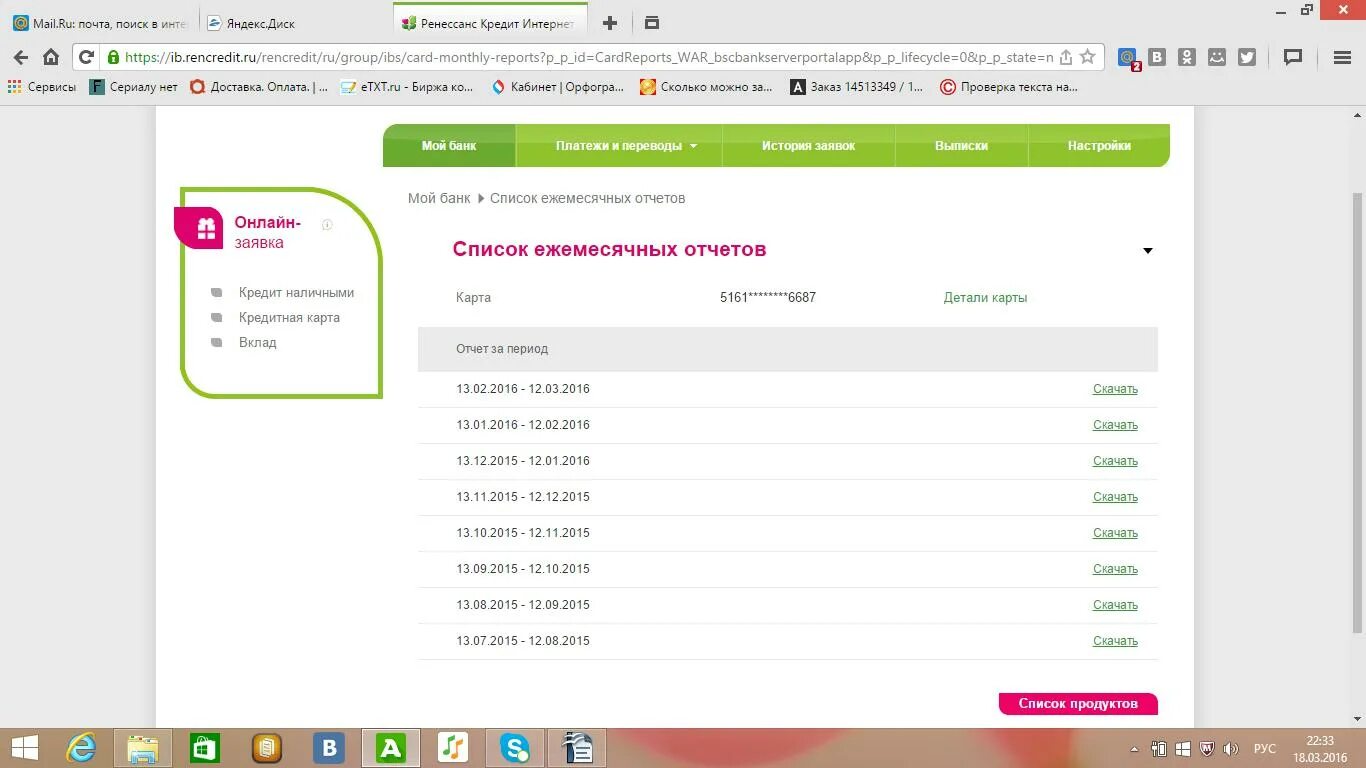This screenshot has height=768, width=1366.
Task: Open the Twitter extension icon
Action: (1247, 57)
